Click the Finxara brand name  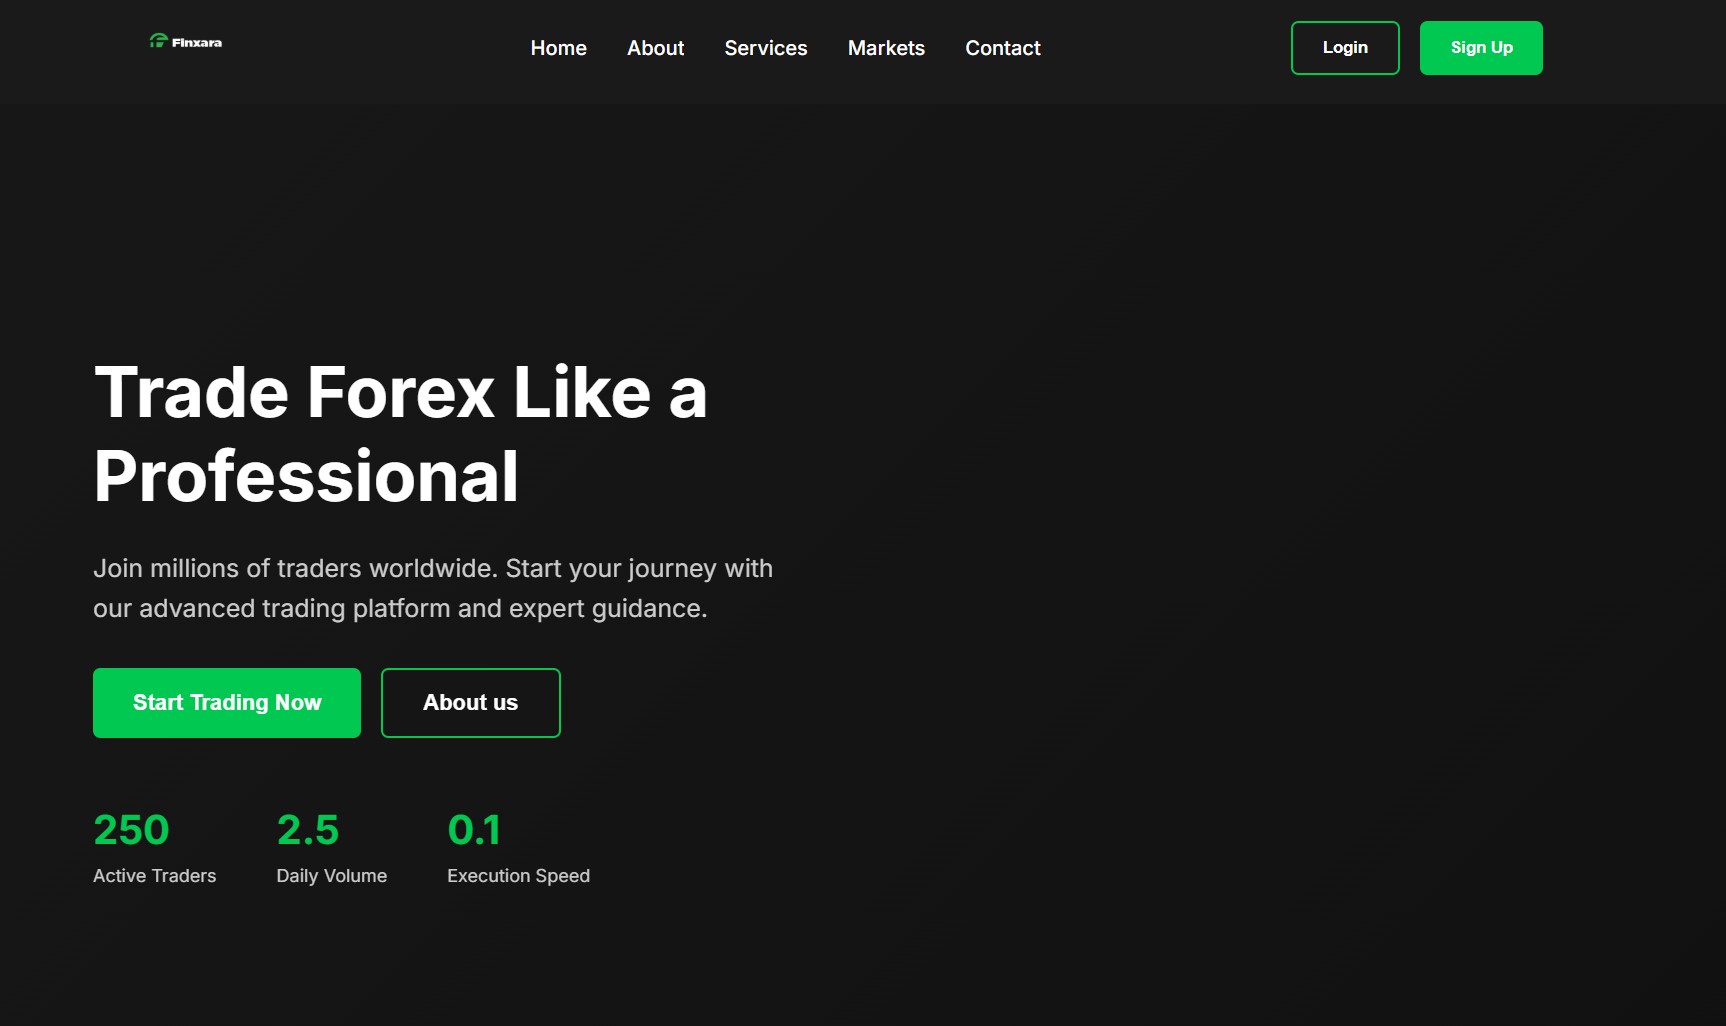pyautogui.click(x=197, y=43)
